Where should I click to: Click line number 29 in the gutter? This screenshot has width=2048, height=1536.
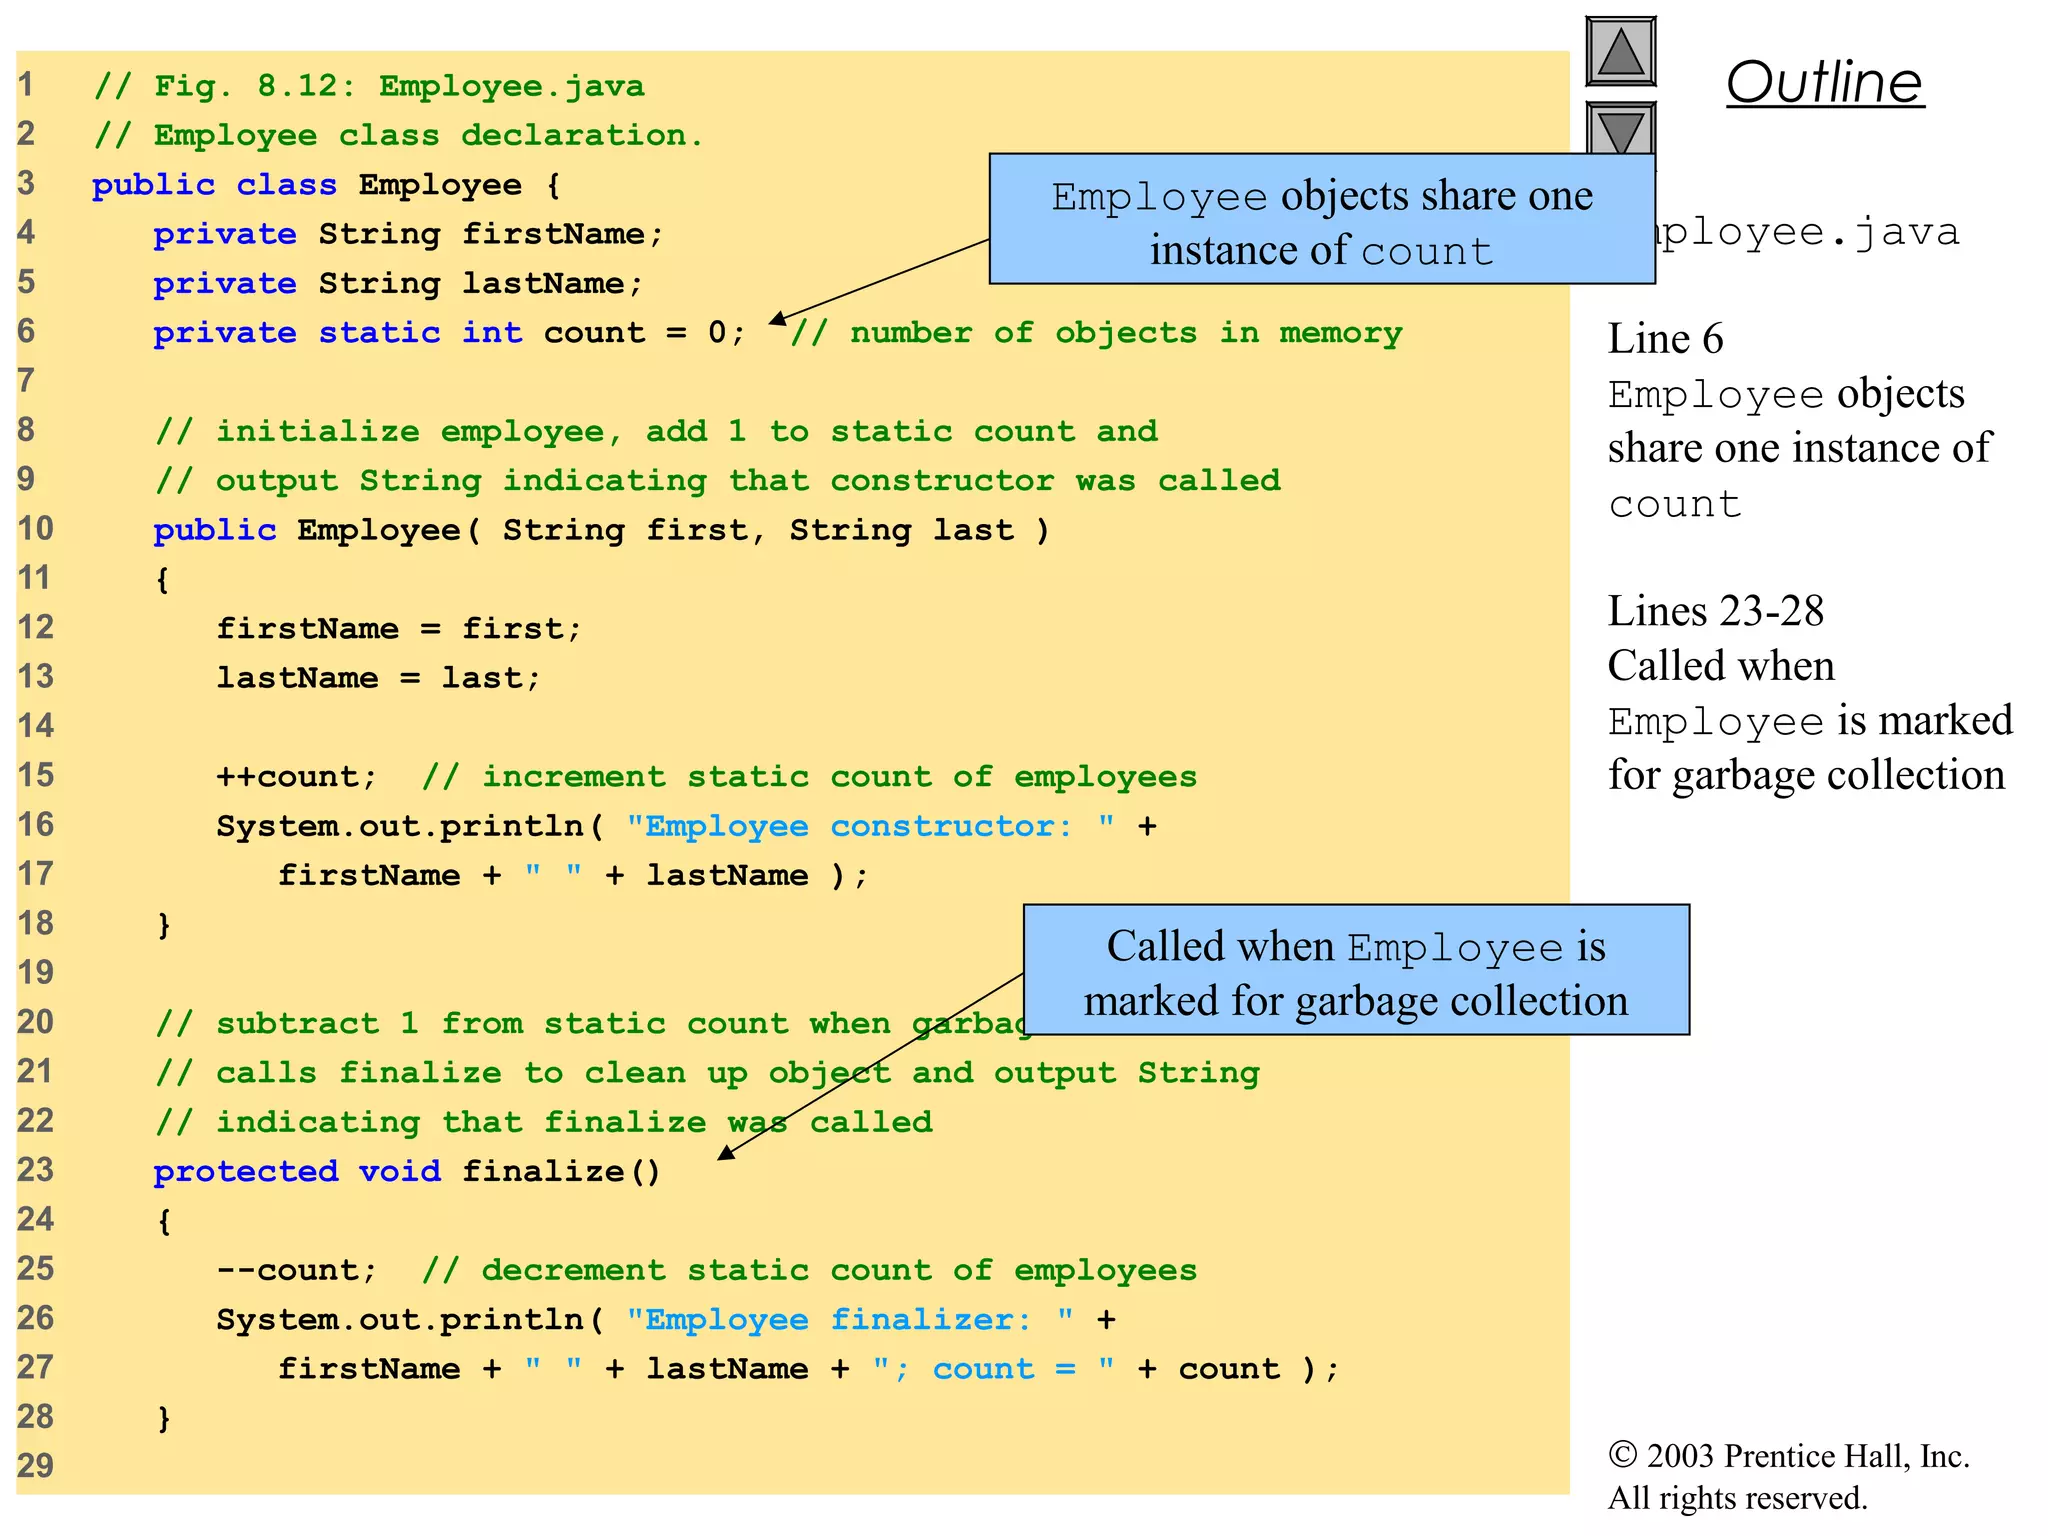click(x=35, y=1466)
